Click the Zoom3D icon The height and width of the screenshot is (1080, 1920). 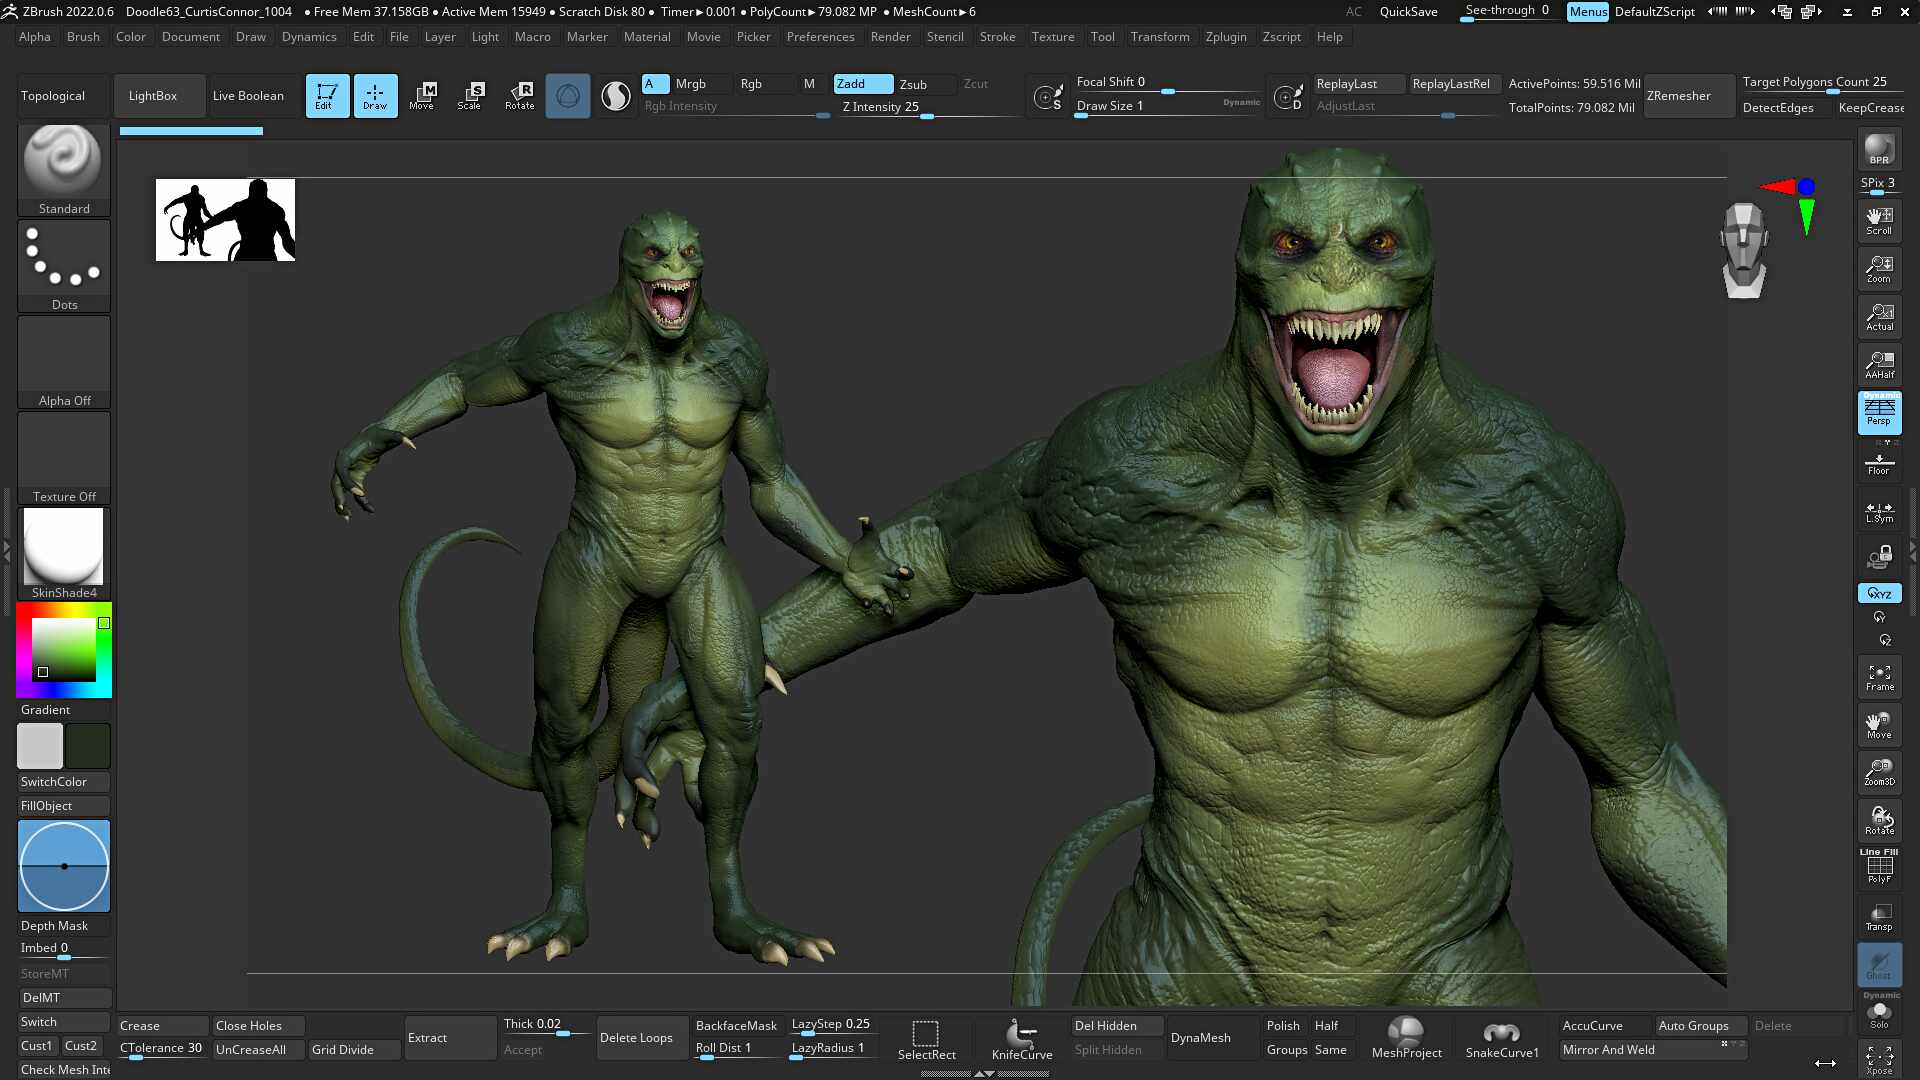[1879, 772]
